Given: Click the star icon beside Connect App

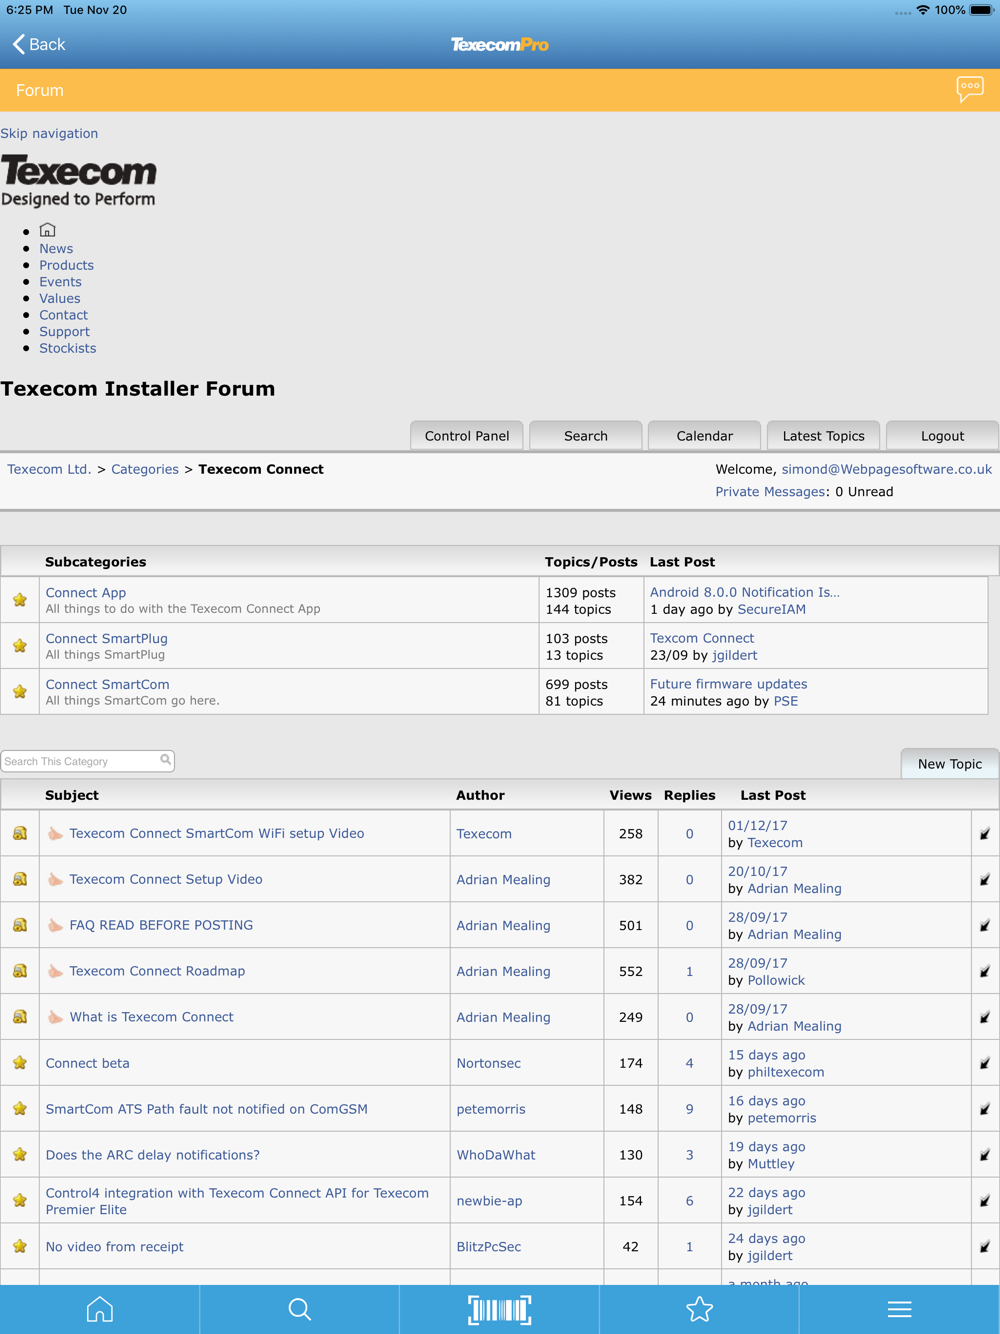Looking at the screenshot, I should click(x=20, y=600).
